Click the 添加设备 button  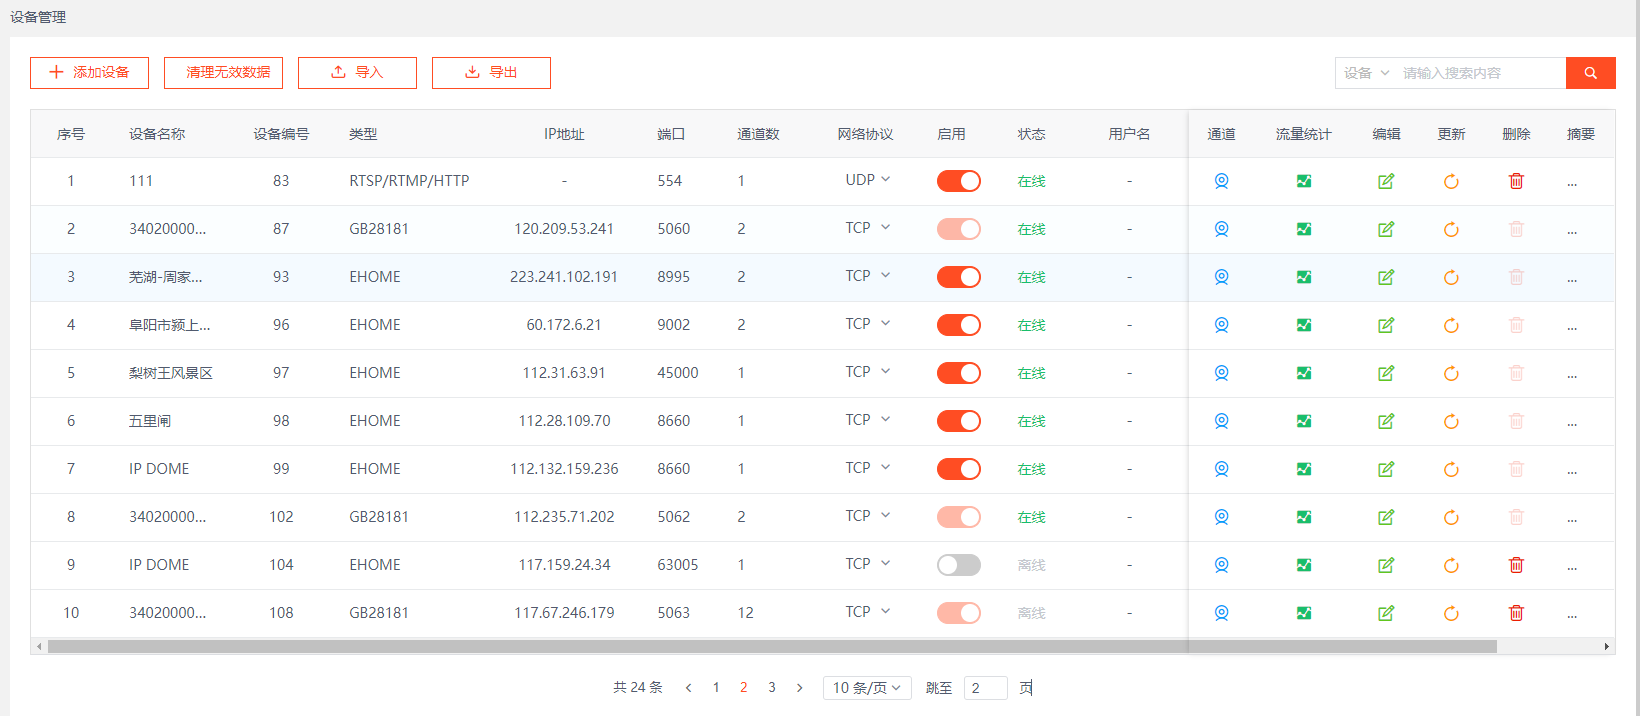pyautogui.click(x=89, y=73)
